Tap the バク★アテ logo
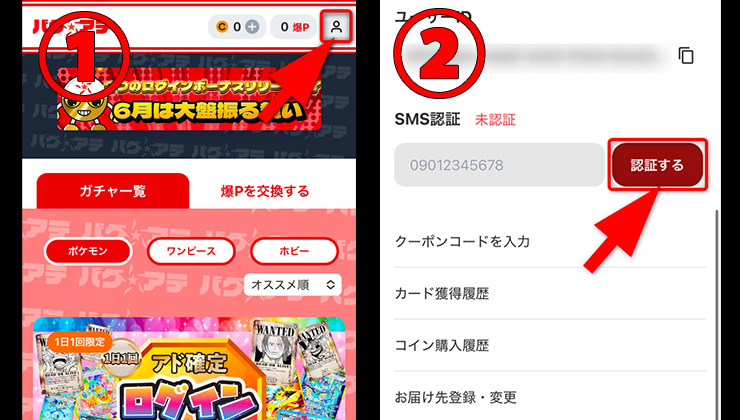 (x=71, y=27)
